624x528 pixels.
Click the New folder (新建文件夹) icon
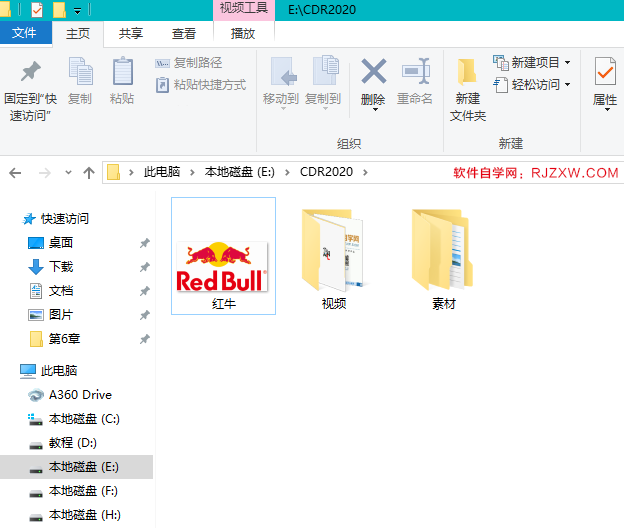click(467, 72)
